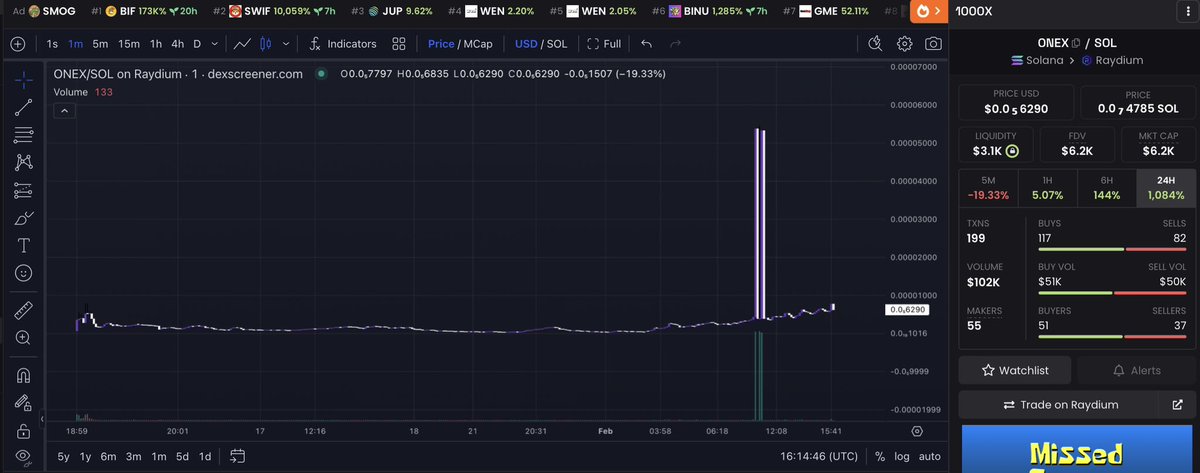The width and height of the screenshot is (1200, 473).
Task: Show 5M price change stats
Action: tap(987, 189)
